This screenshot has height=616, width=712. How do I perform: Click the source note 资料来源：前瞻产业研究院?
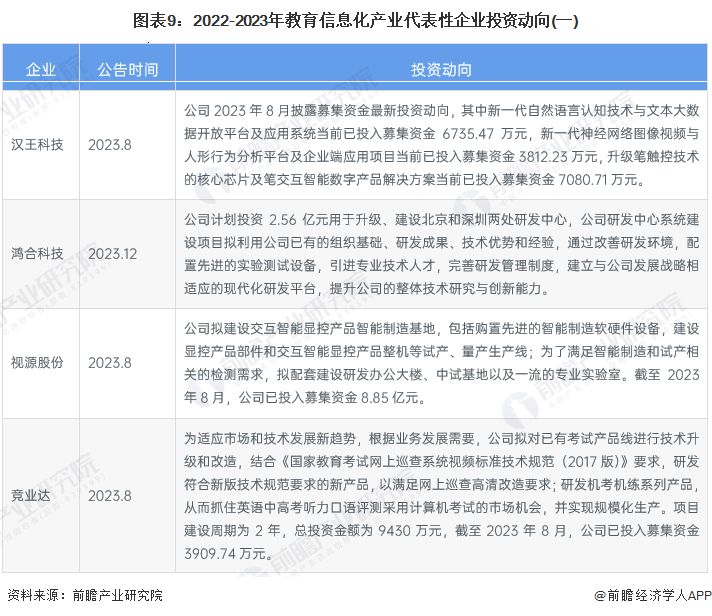click(85, 595)
